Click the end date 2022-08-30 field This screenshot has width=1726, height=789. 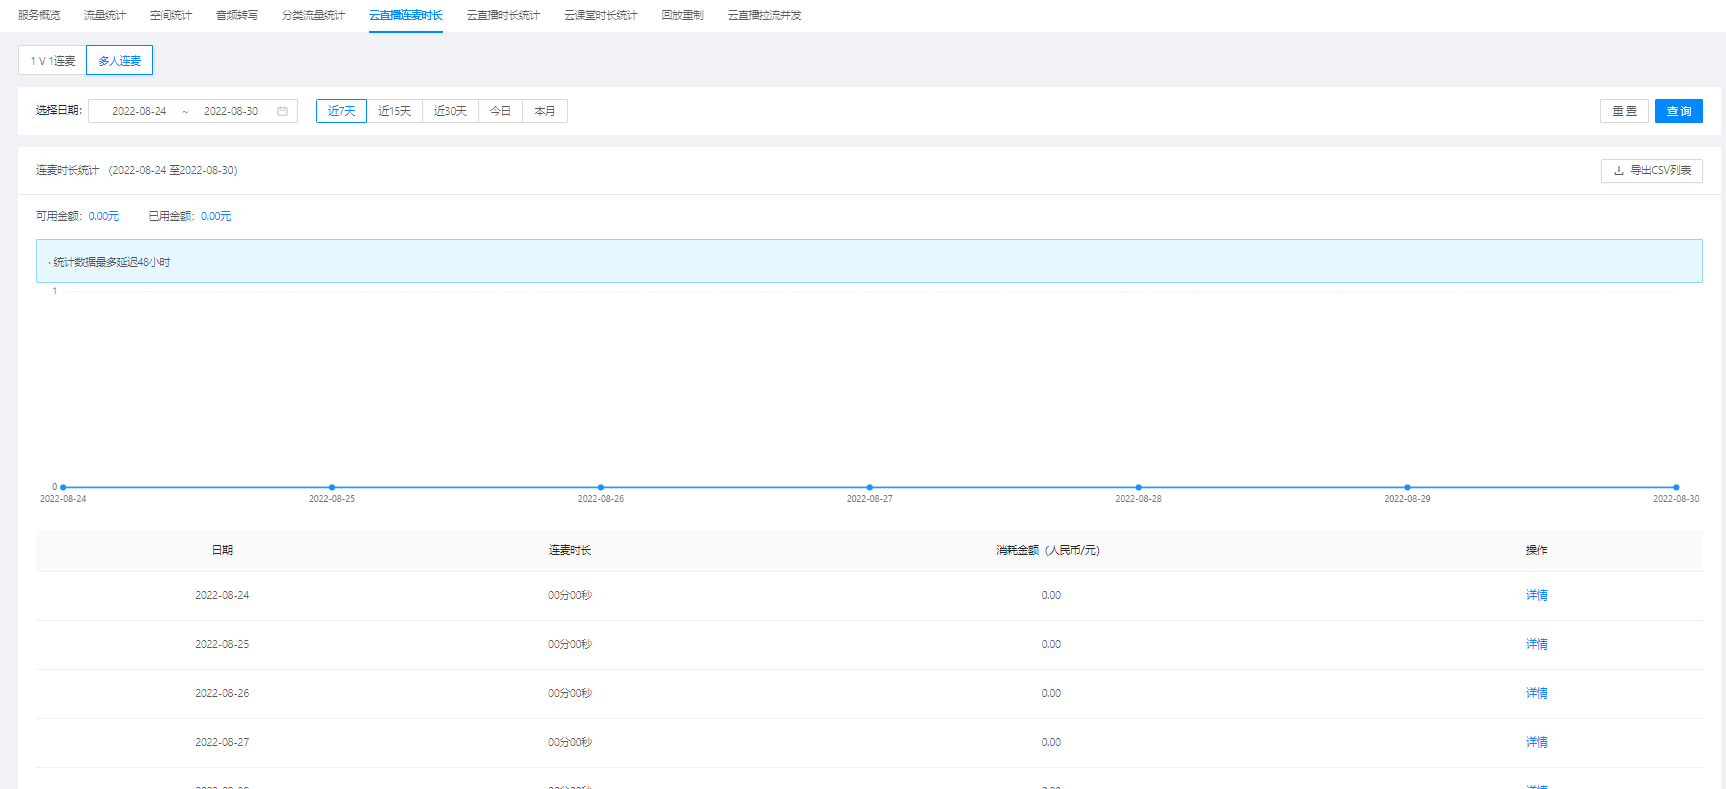click(231, 111)
